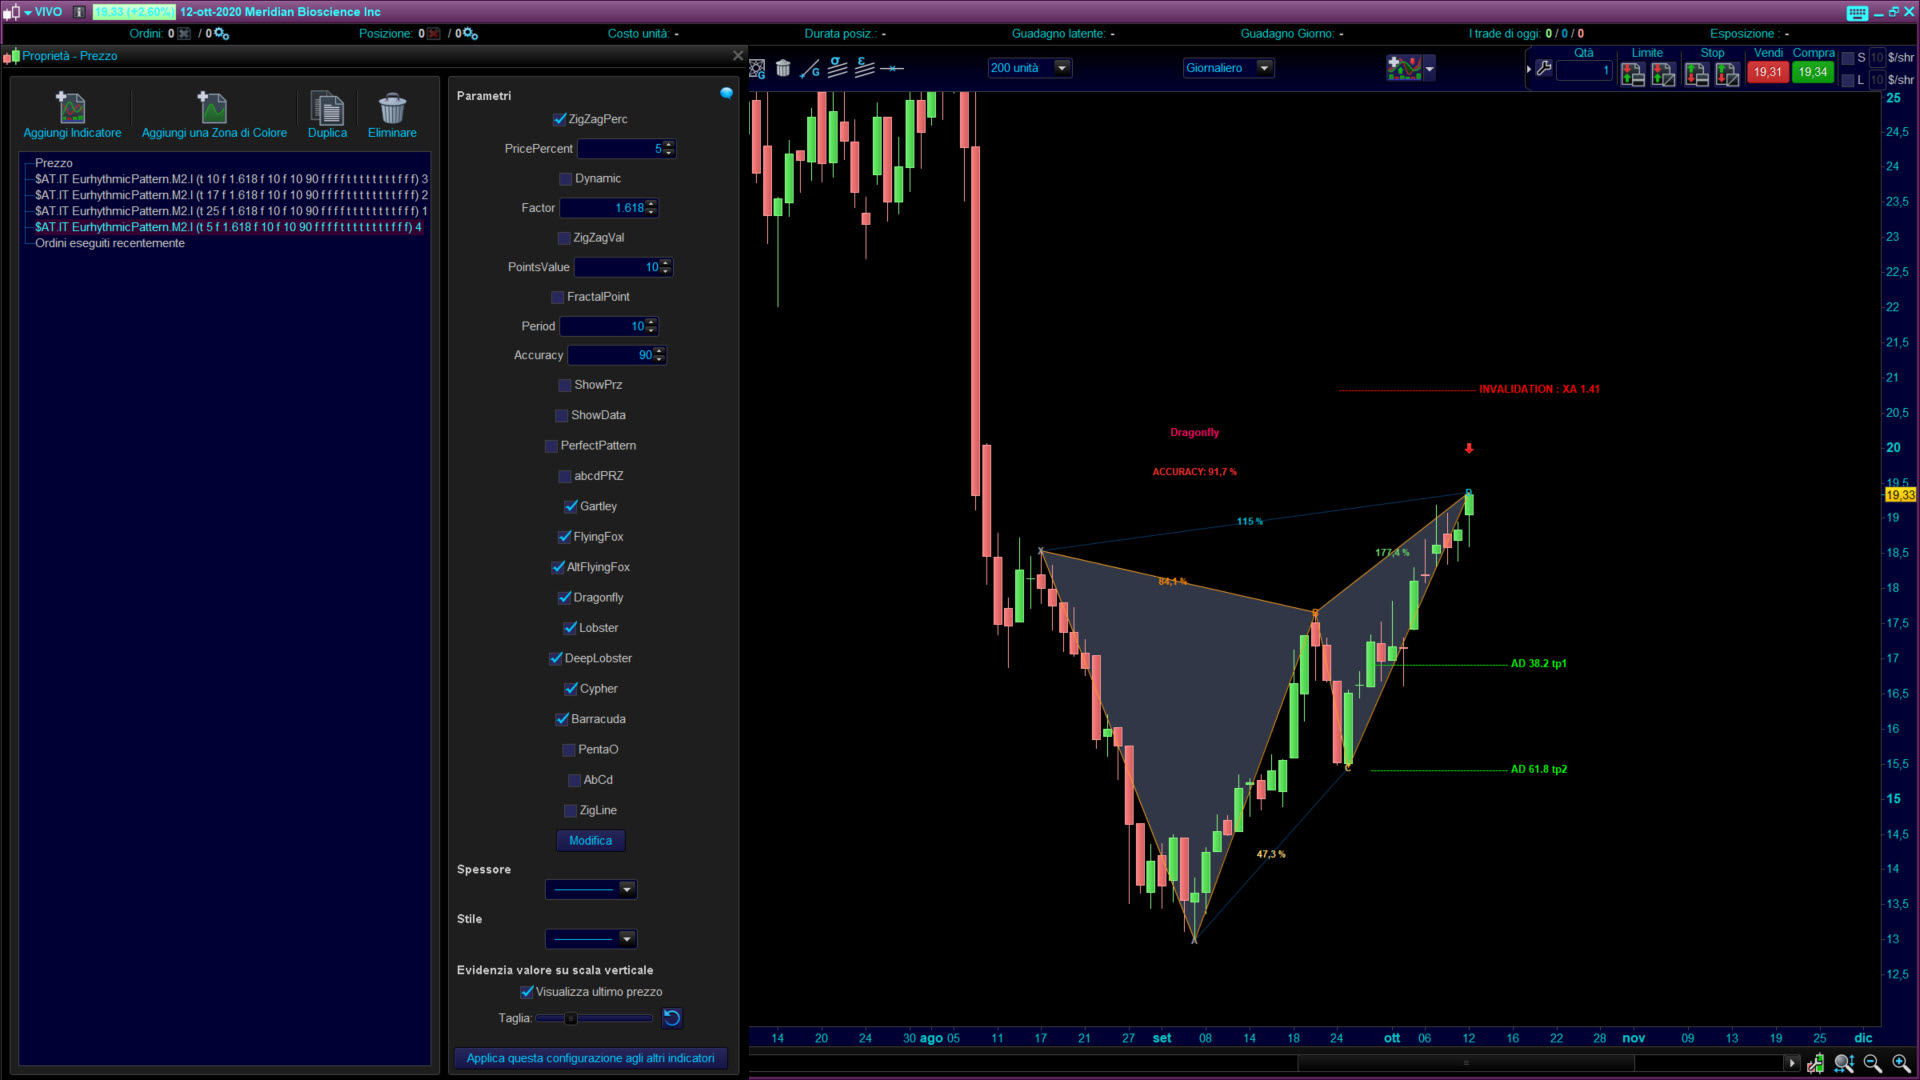Select Ordini eseguiti recentemente item

click(110, 243)
